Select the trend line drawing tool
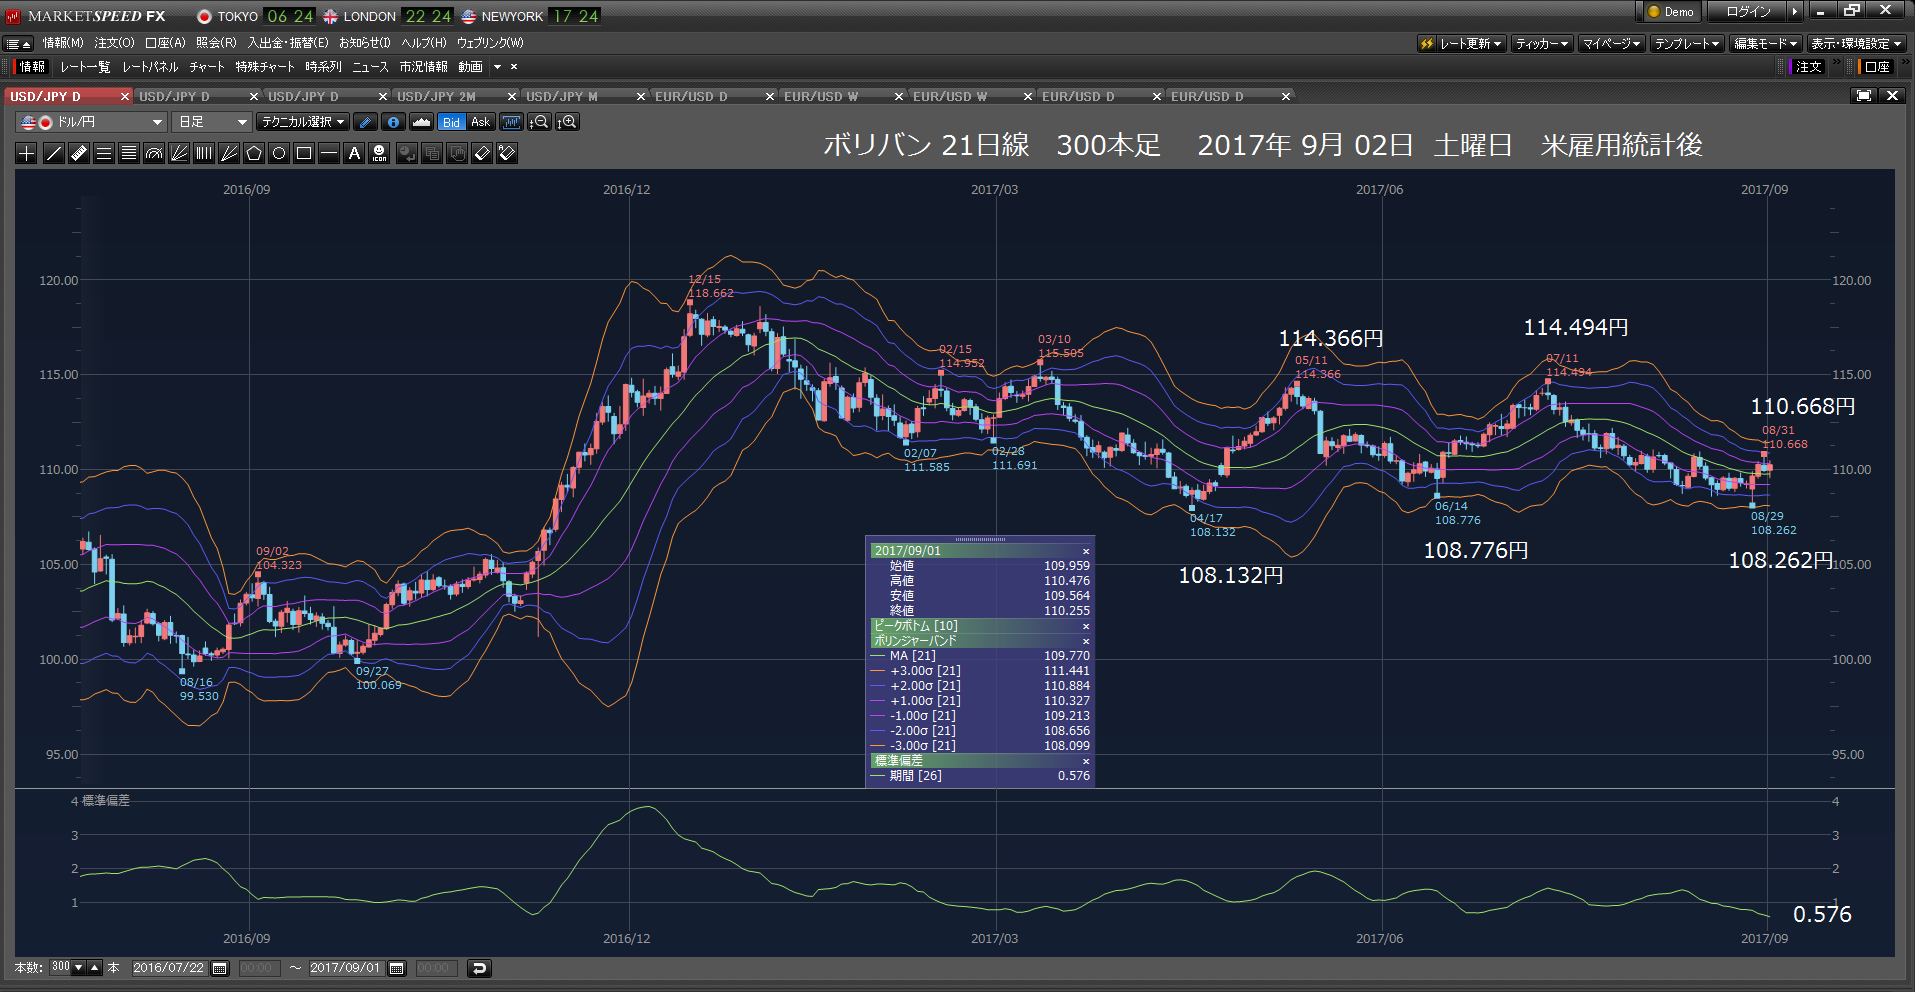The width and height of the screenshot is (1915, 992). coord(54,153)
